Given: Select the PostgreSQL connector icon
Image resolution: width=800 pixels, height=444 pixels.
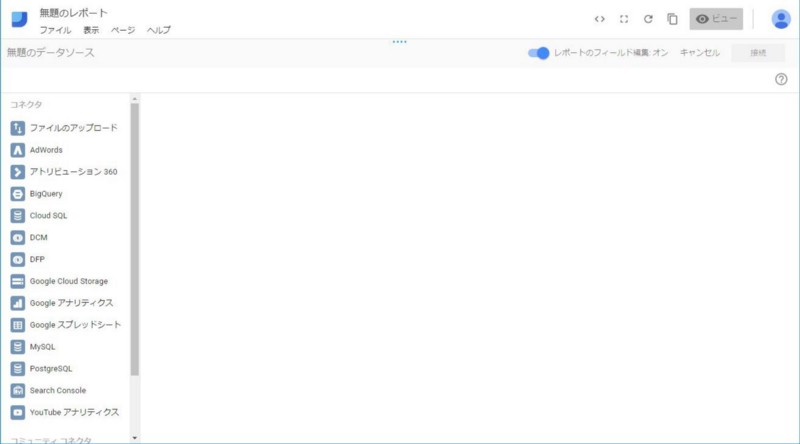Looking at the screenshot, I should 17,368.
